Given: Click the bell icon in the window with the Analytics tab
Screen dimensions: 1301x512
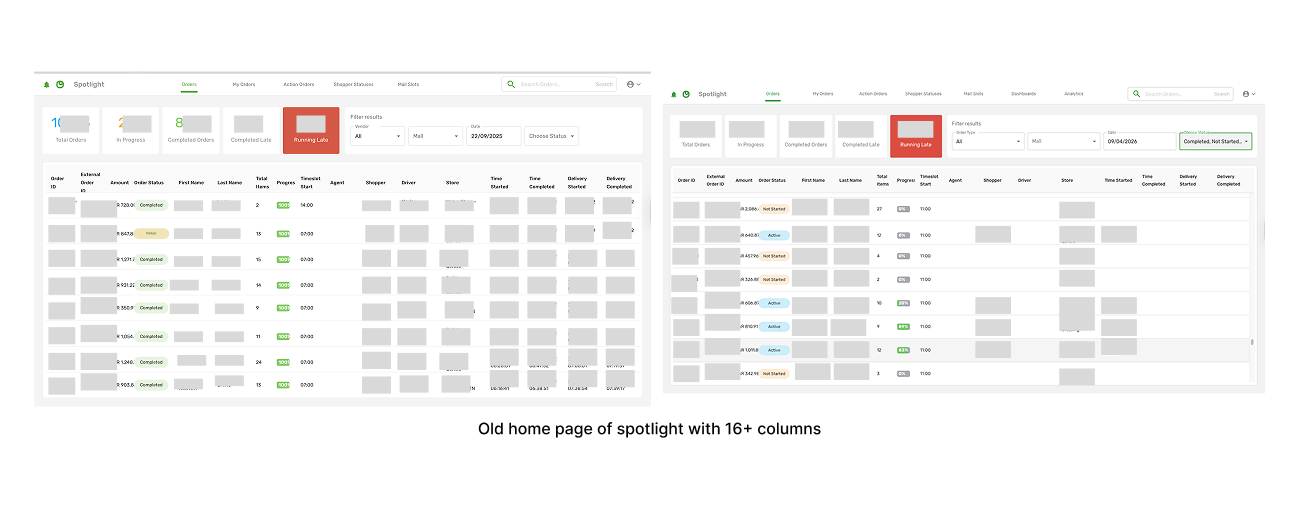Looking at the screenshot, I should click(674, 94).
